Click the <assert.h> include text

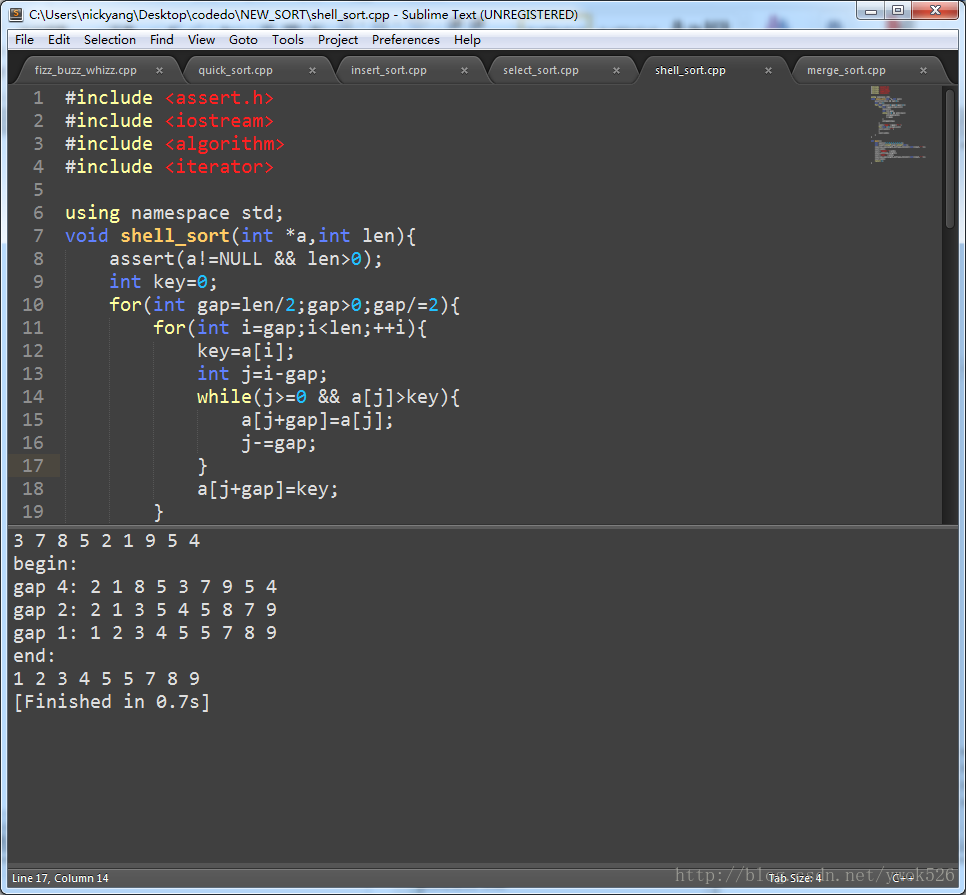pos(219,98)
